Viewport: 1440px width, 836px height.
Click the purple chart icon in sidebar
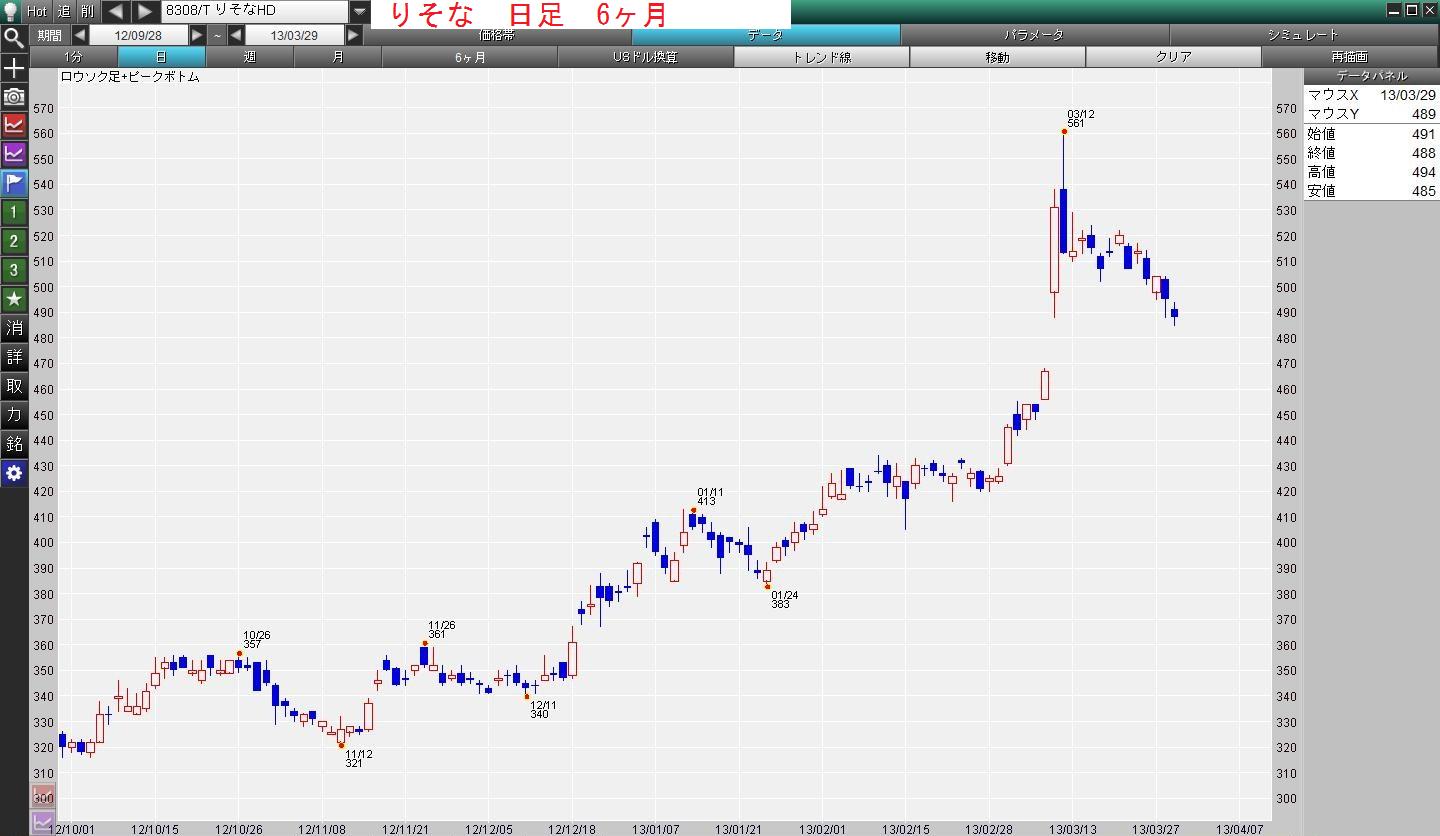(14, 154)
